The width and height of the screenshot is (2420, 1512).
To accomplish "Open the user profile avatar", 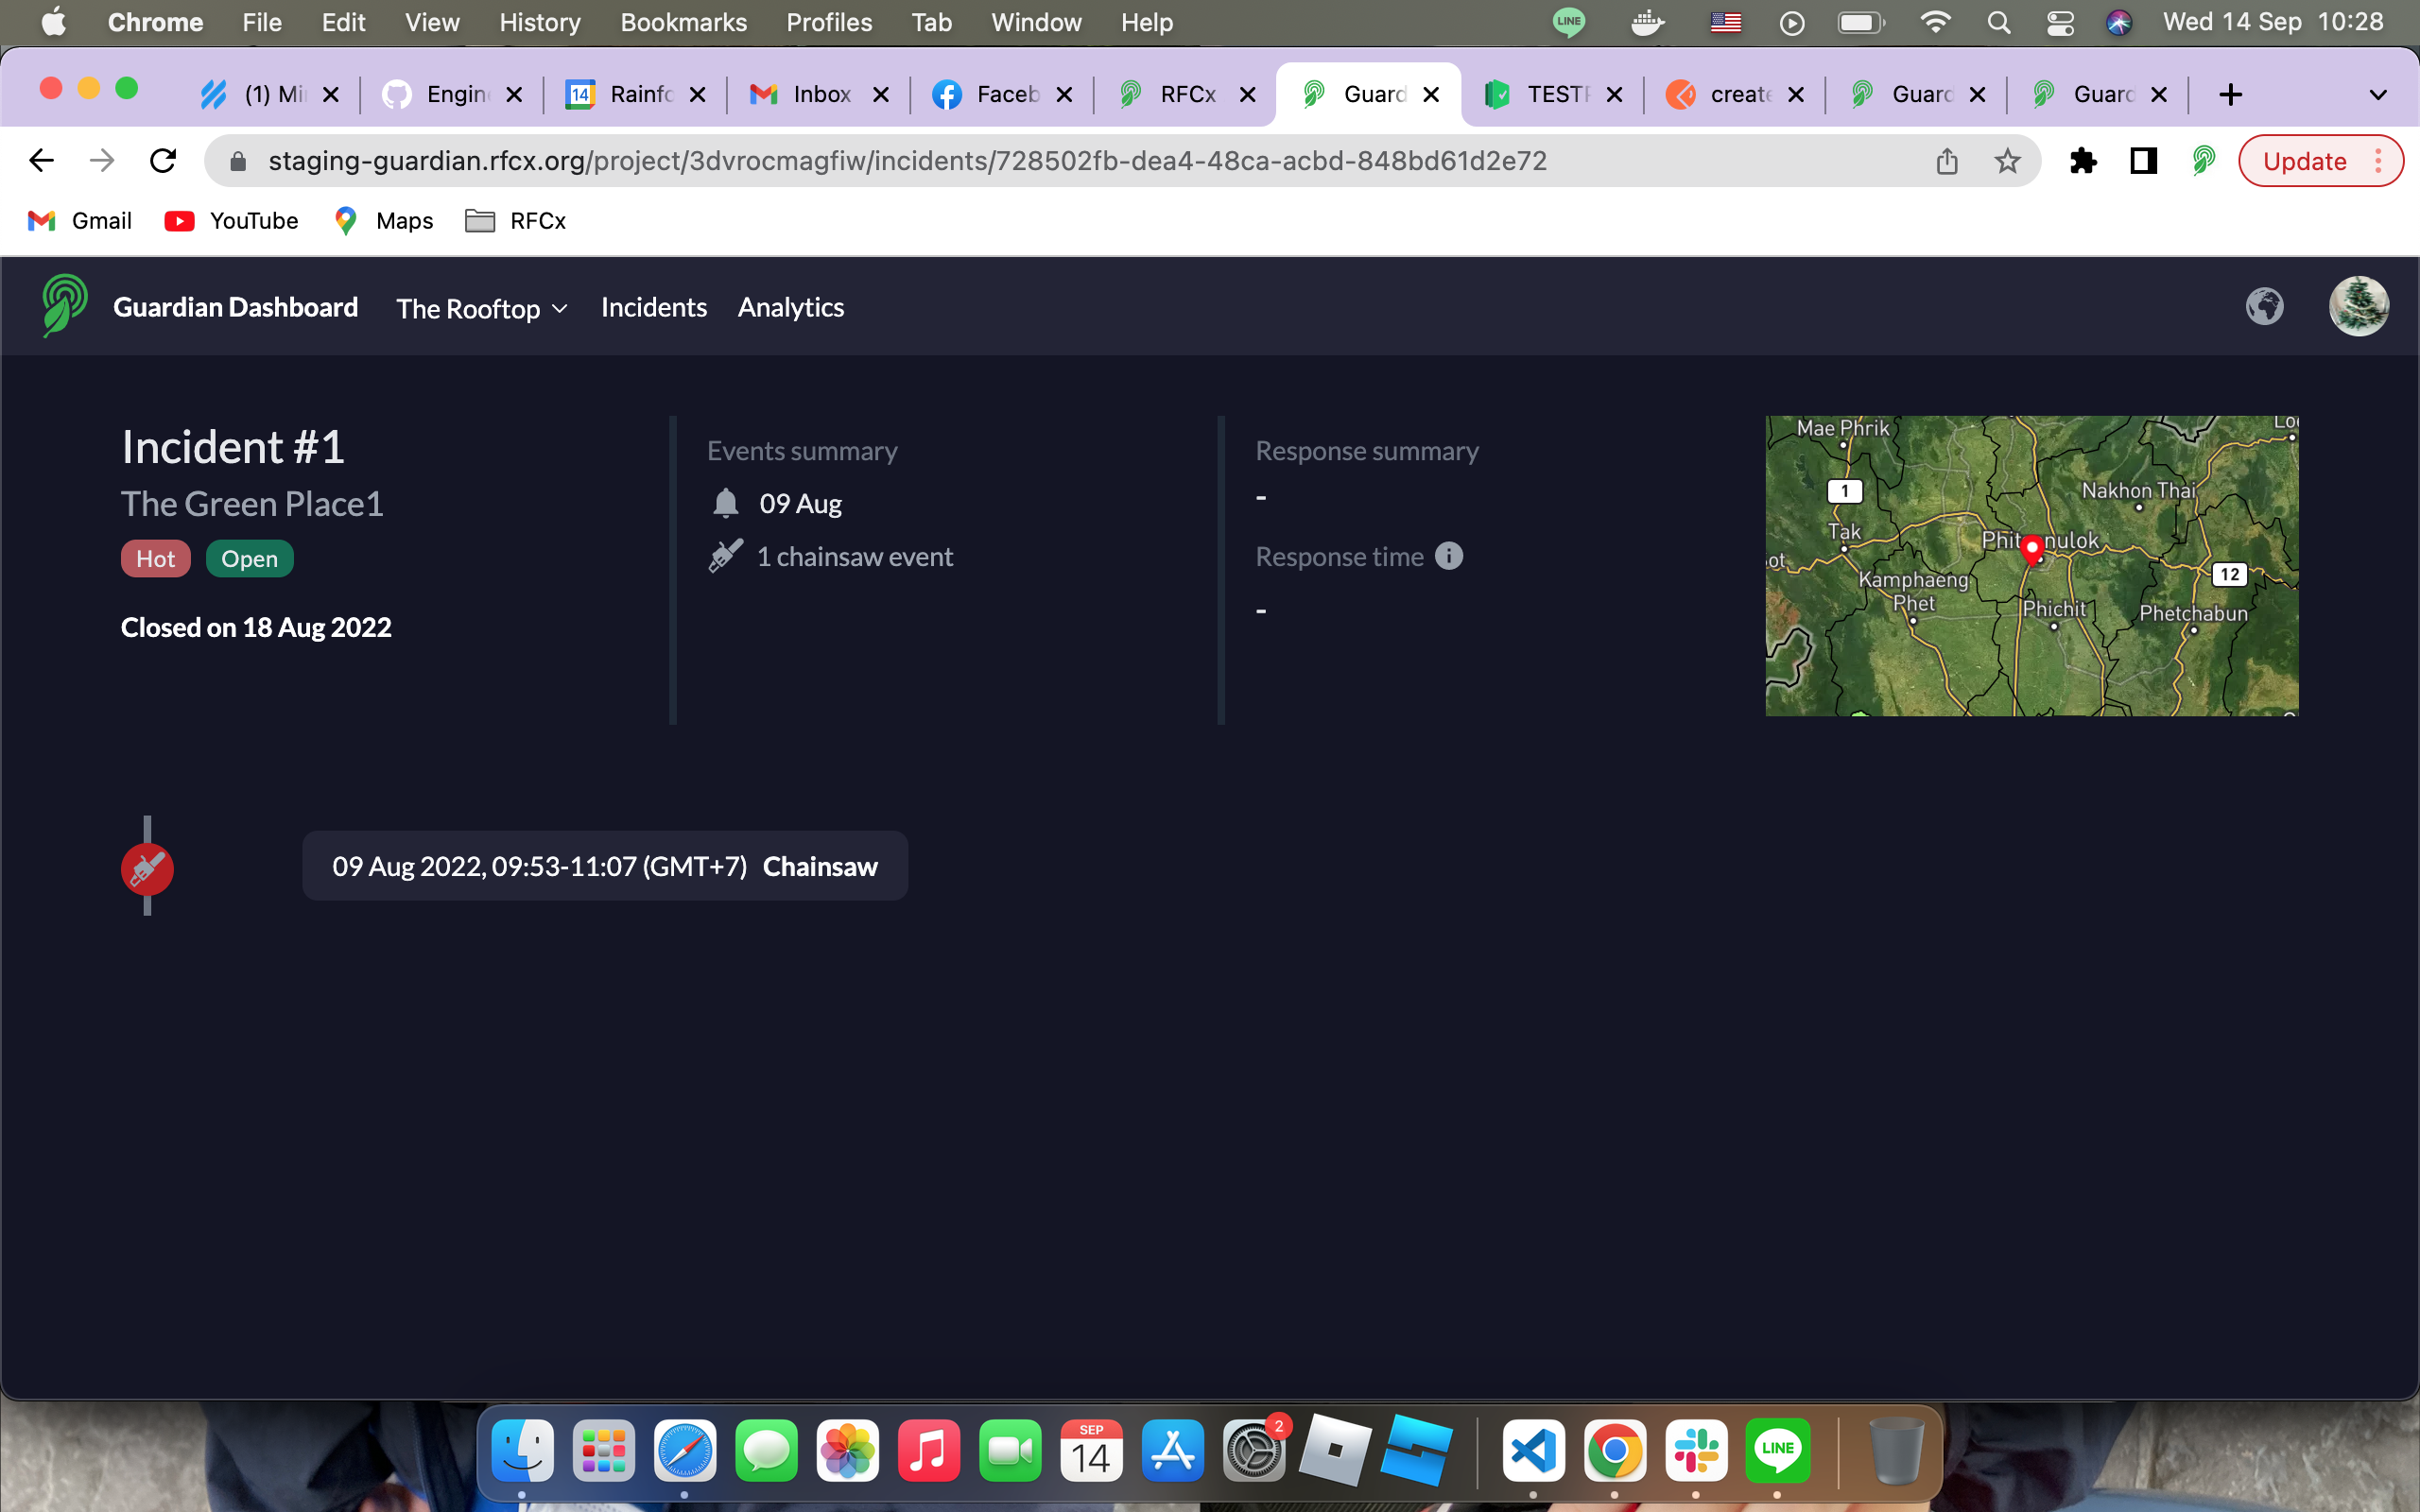I will point(2358,306).
